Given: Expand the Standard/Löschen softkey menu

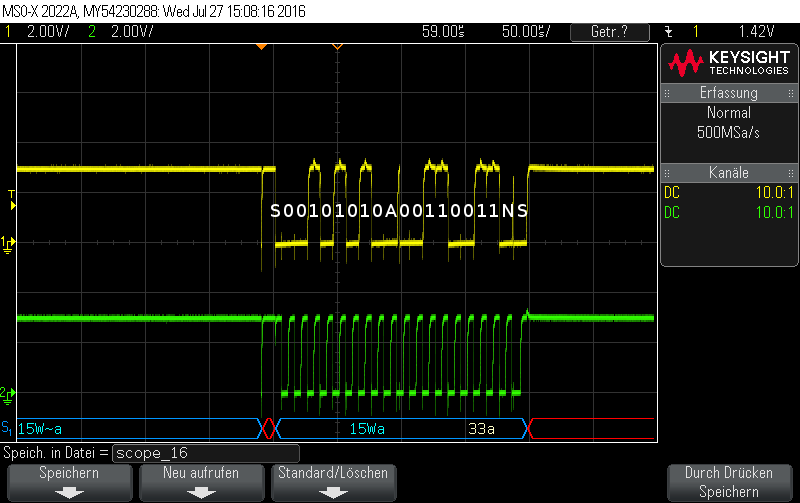Looking at the screenshot, I should [333, 481].
